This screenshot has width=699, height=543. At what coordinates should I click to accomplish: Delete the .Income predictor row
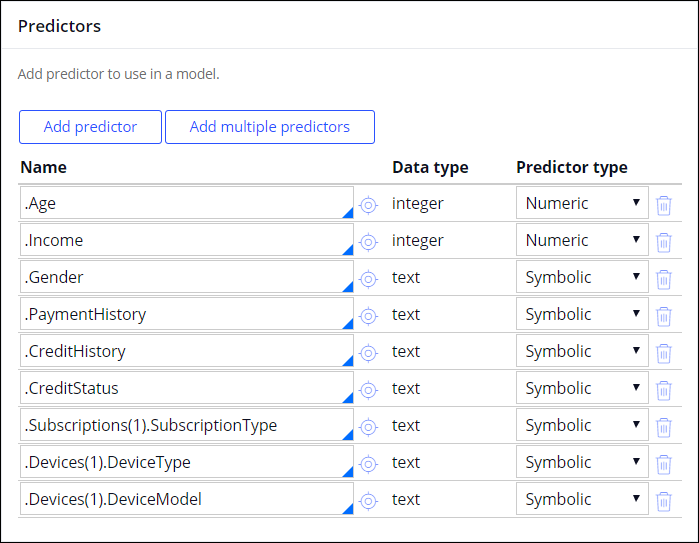pos(663,241)
